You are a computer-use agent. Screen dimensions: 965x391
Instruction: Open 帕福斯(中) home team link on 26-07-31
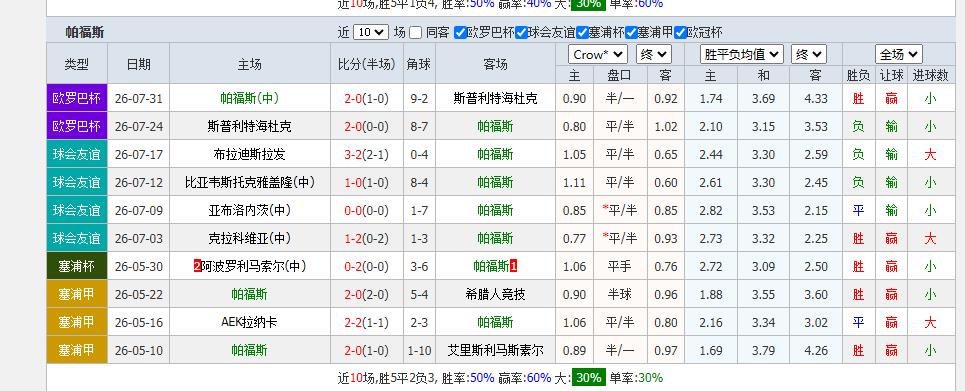(249, 99)
